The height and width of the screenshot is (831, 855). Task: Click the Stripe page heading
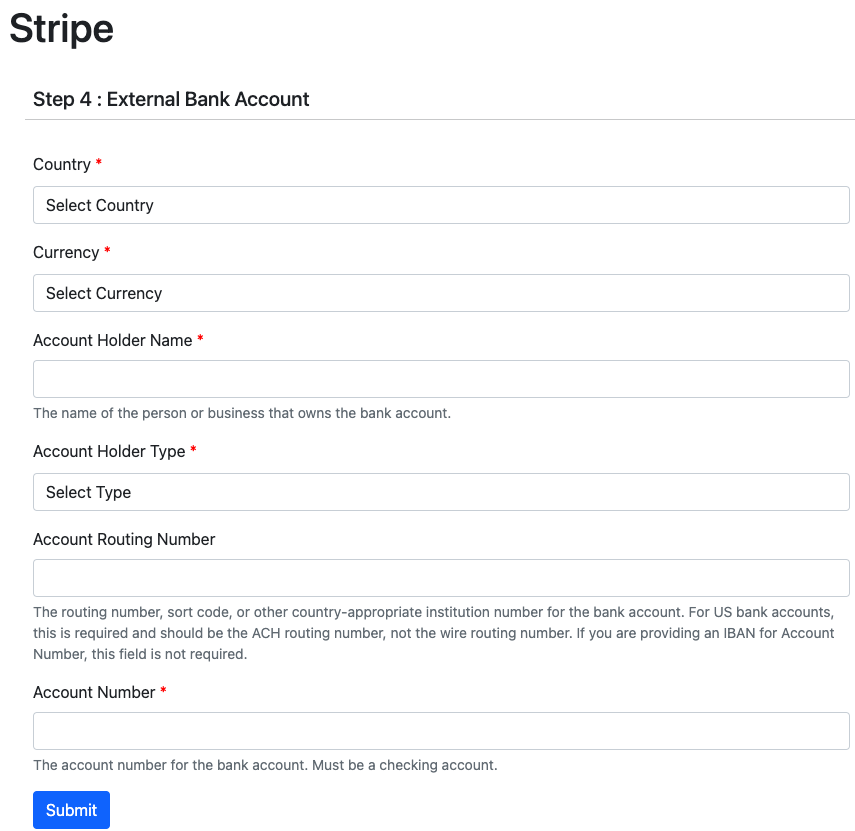(x=61, y=28)
